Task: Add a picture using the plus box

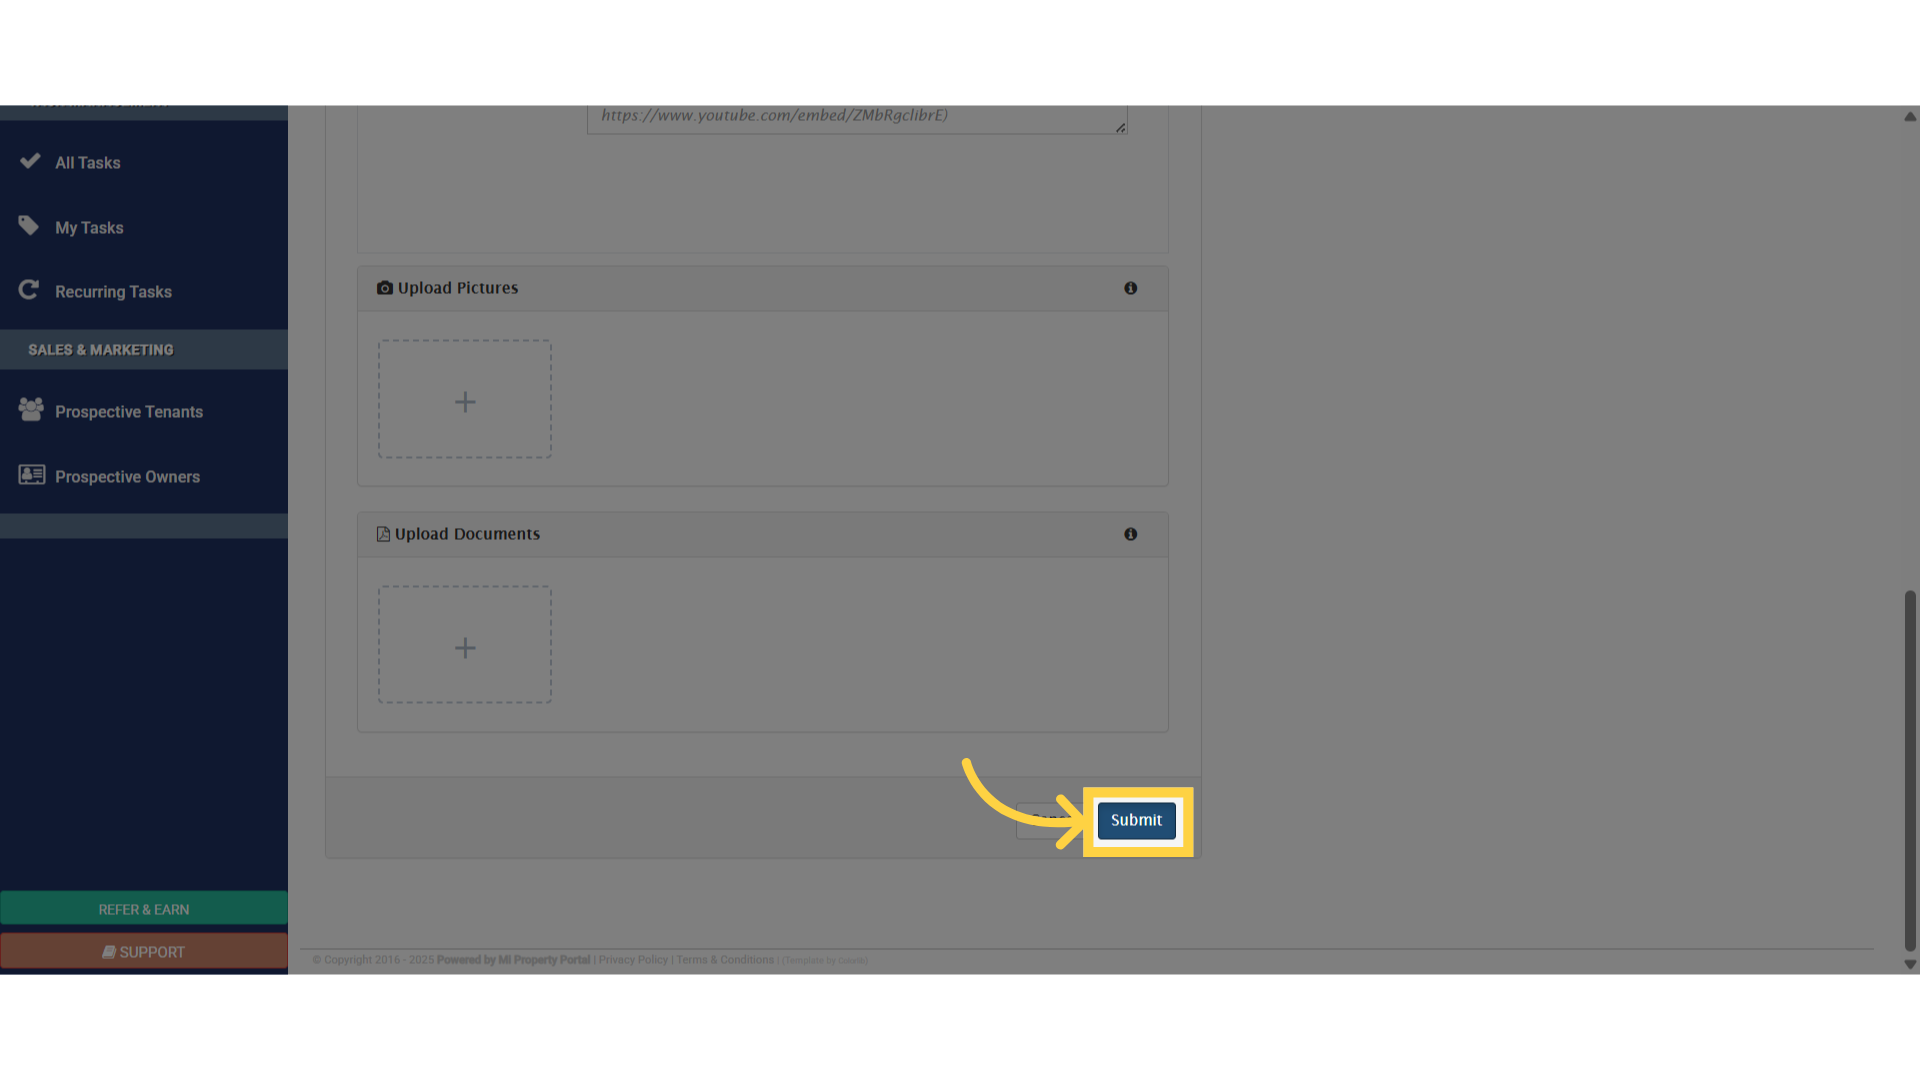Action: pos(465,400)
